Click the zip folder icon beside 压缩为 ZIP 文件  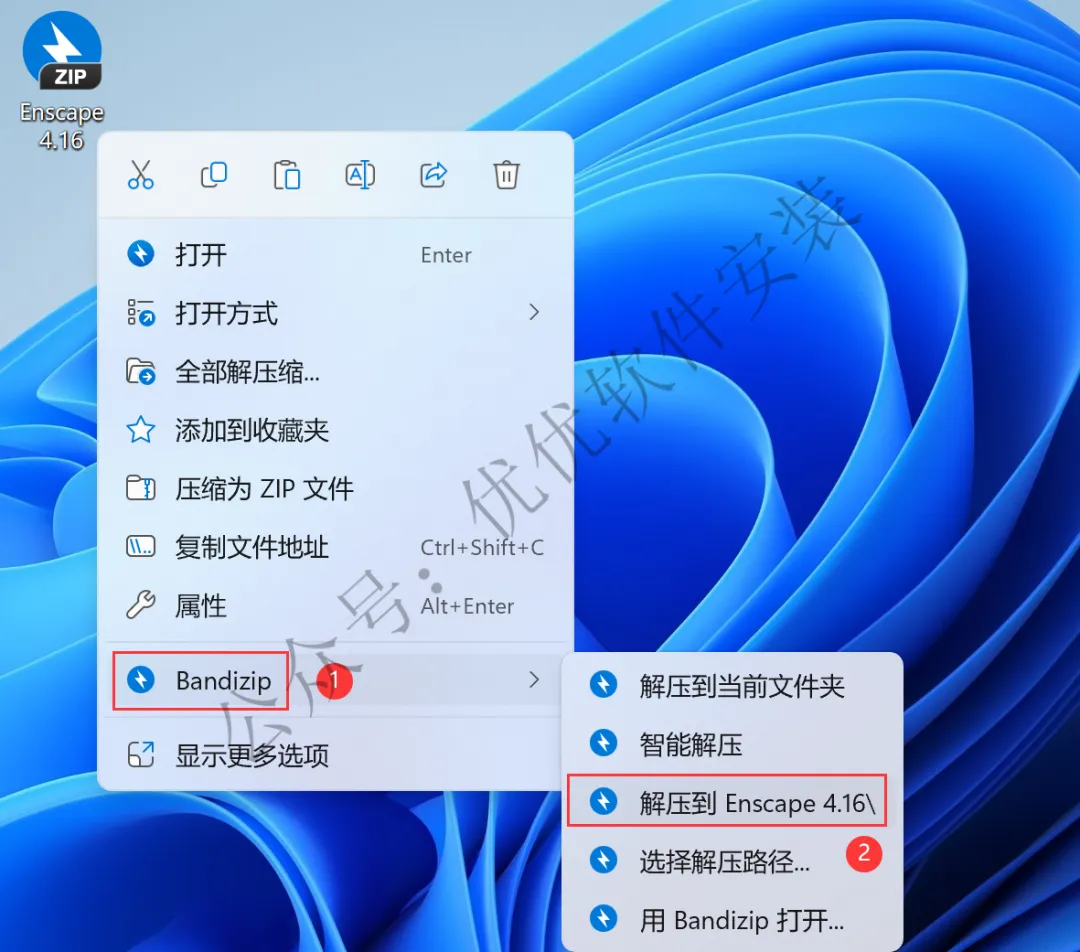(x=141, y=488)
